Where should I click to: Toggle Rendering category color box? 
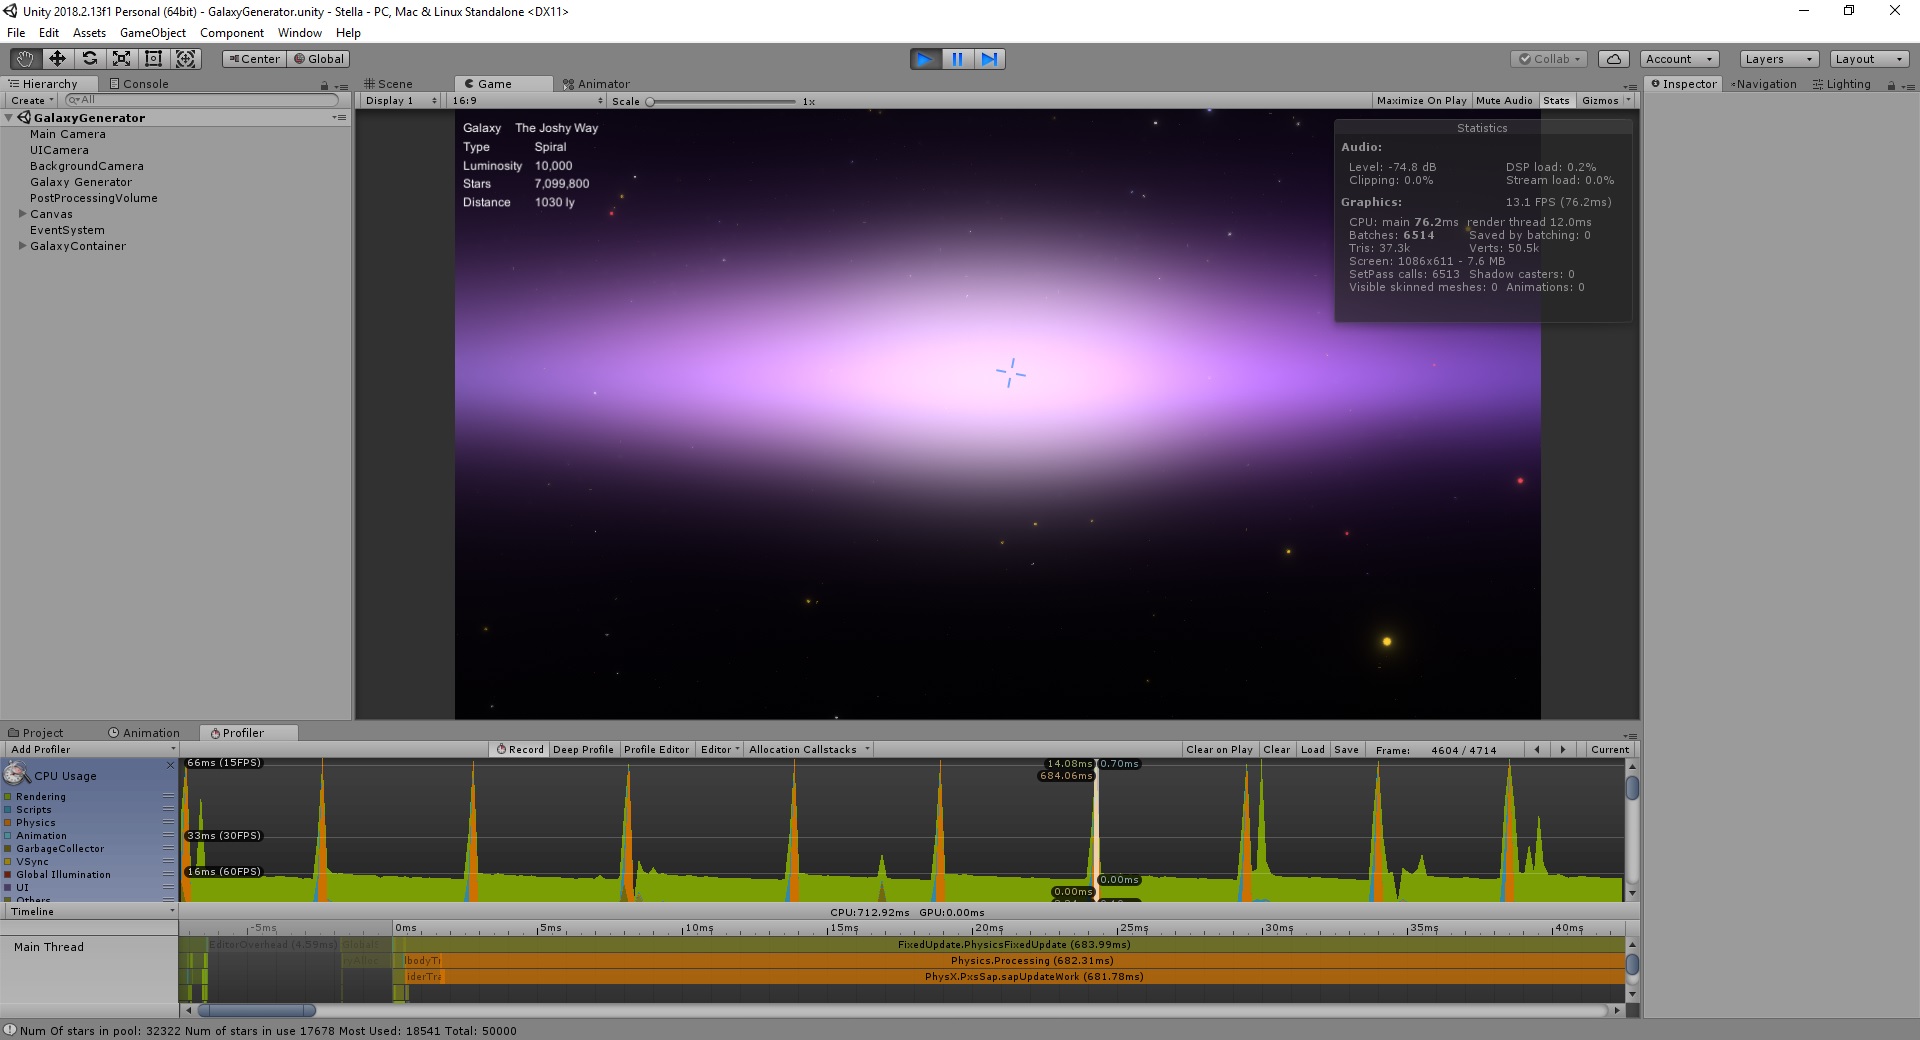(8, 797)
